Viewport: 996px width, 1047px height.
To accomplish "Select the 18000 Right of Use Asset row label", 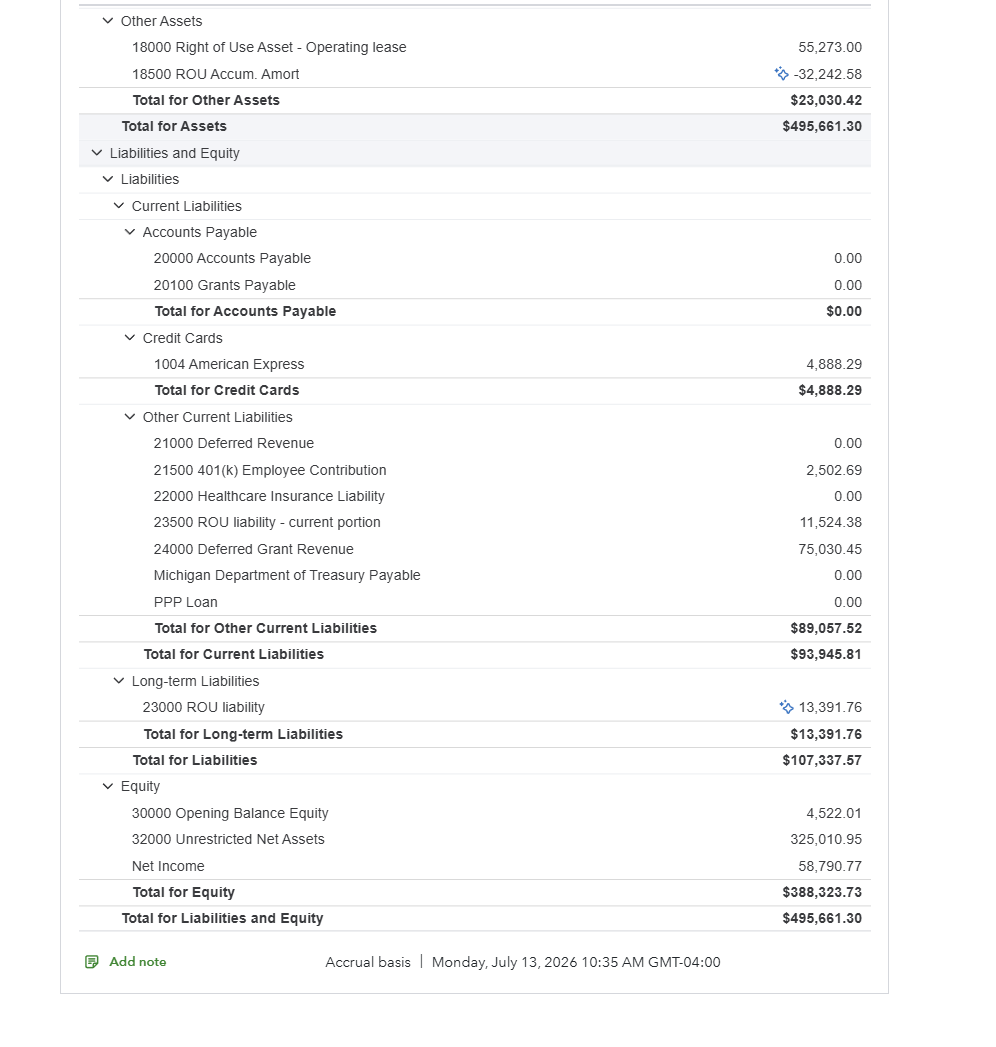I will click(x=269, y=47).
